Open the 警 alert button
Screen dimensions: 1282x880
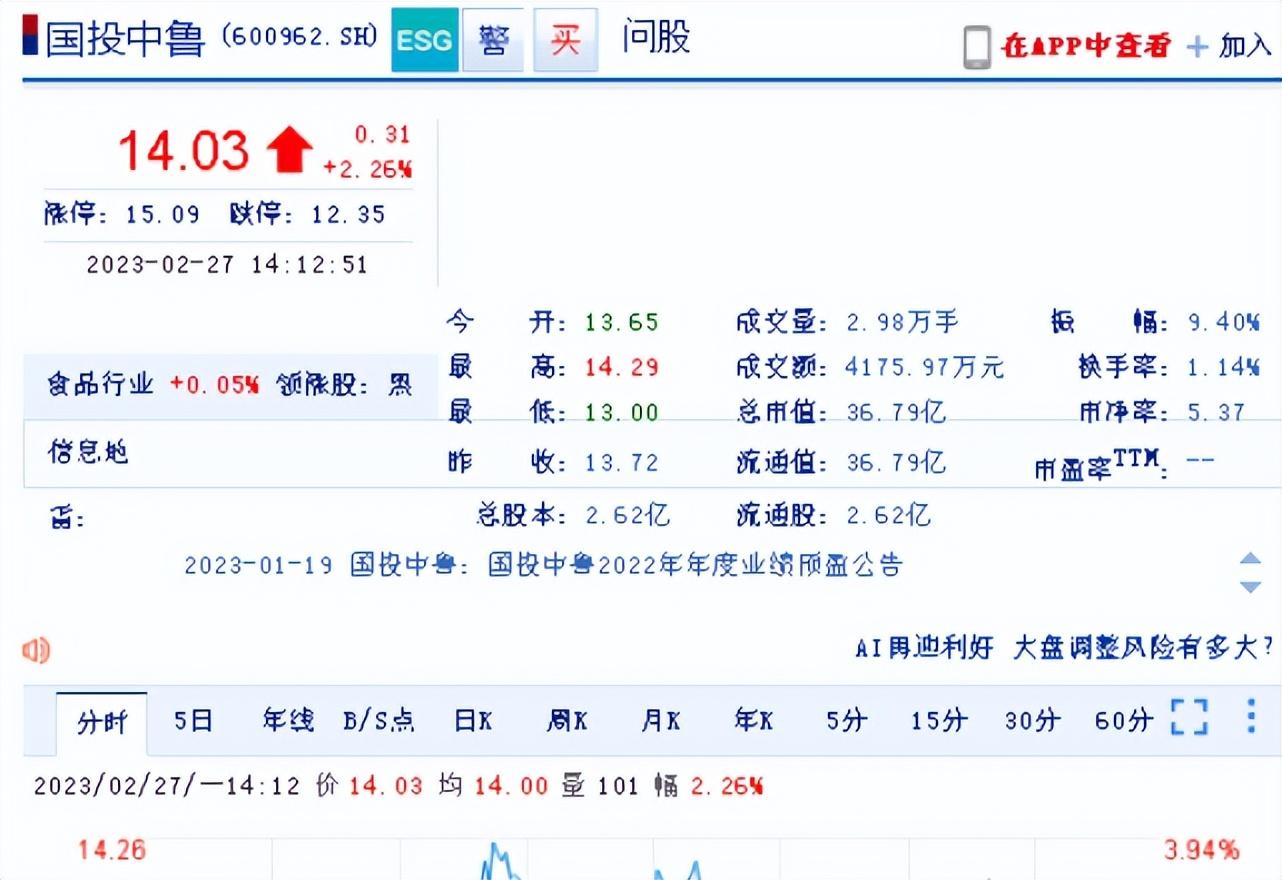(x=493, y=41)
